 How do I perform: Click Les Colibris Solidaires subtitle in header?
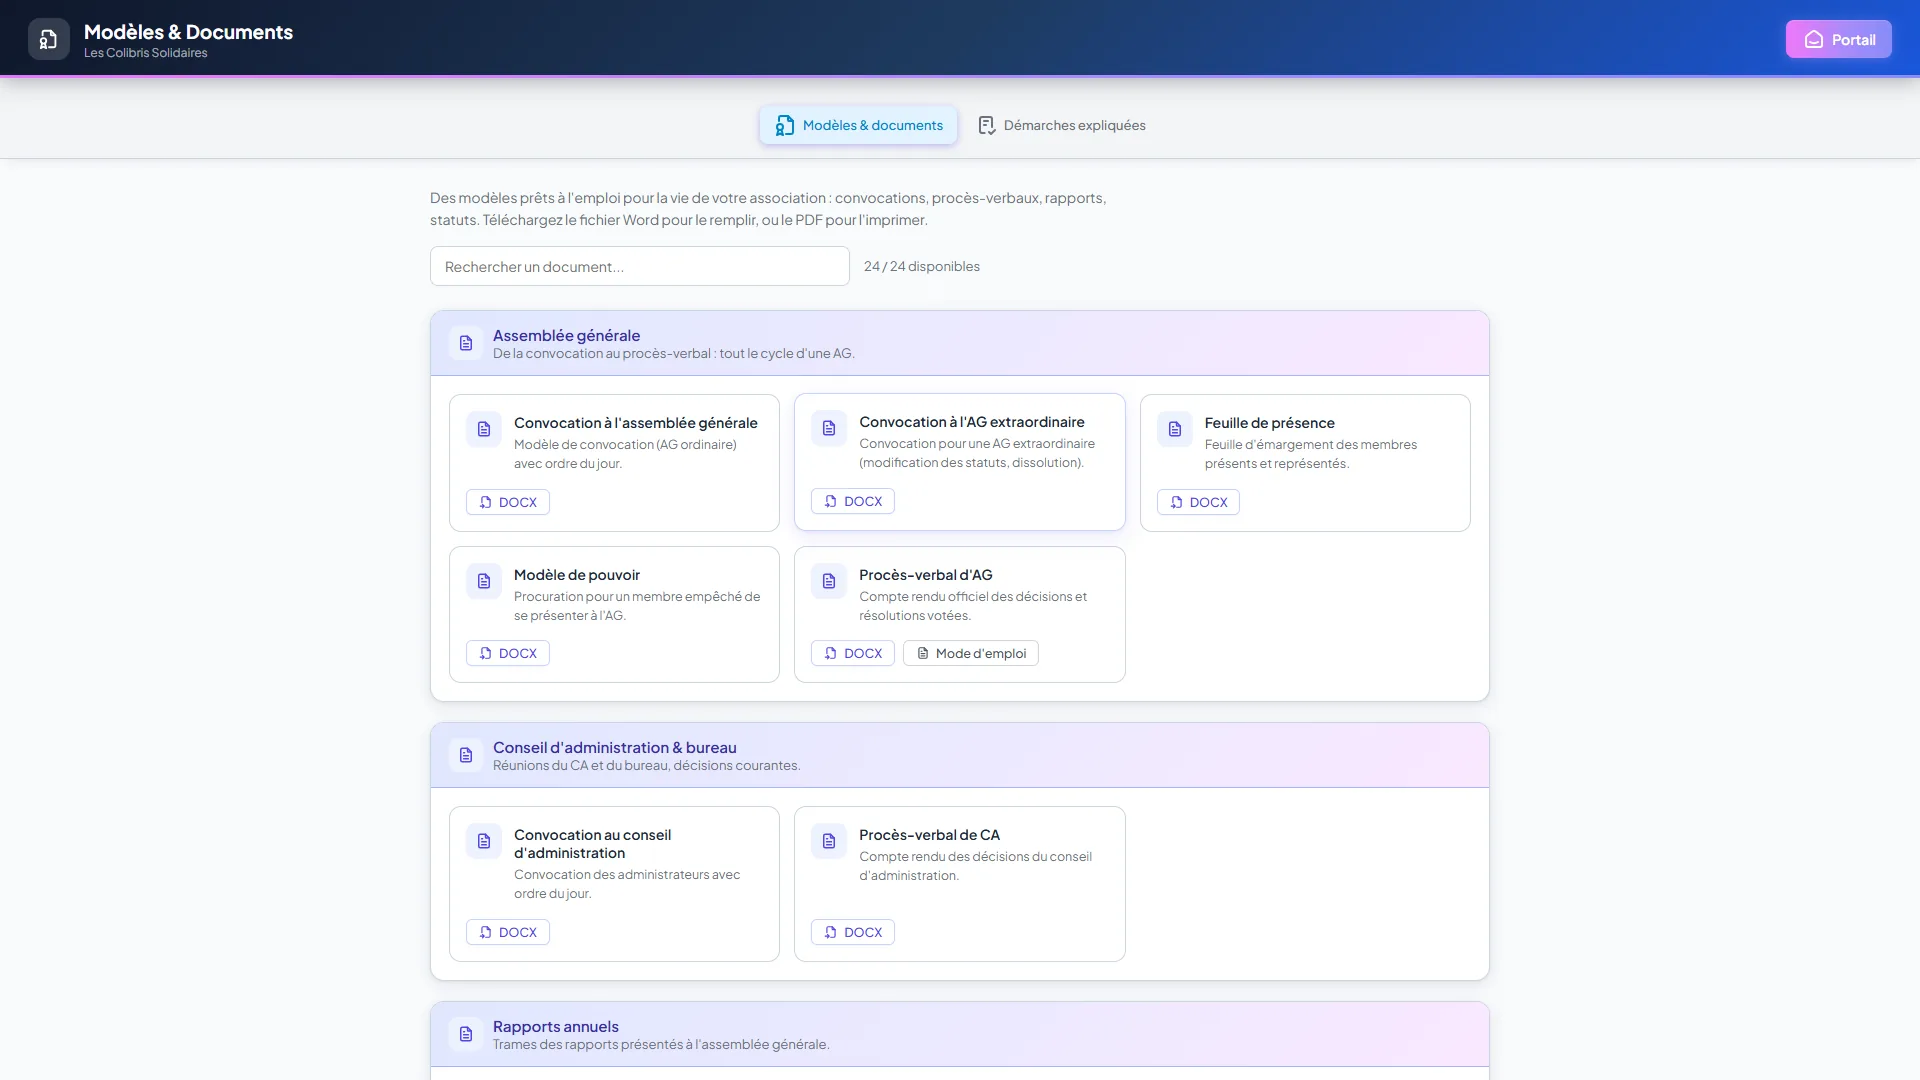click(x=146, y=53)
